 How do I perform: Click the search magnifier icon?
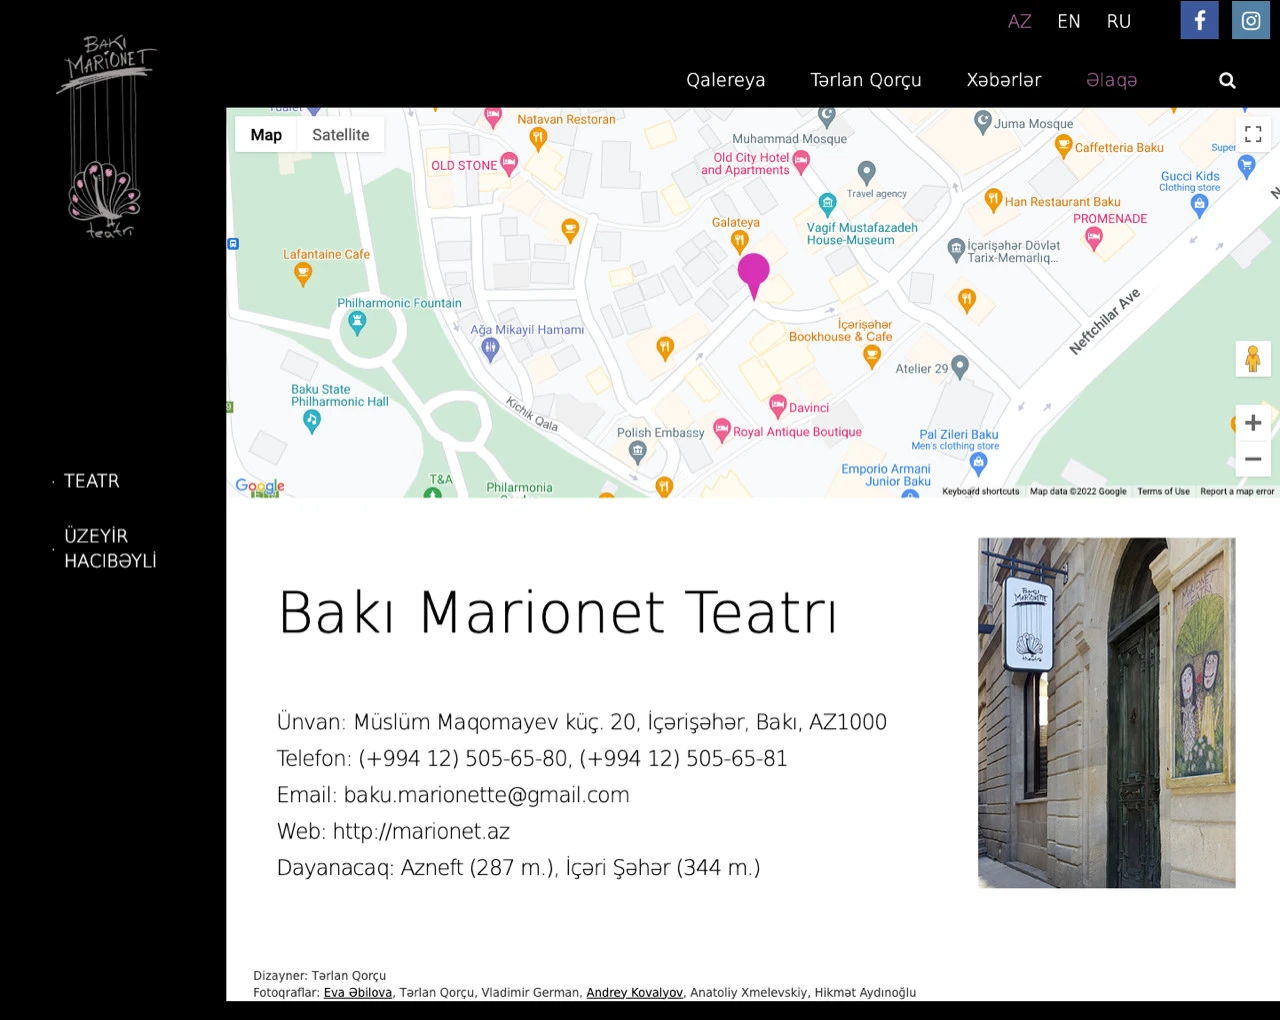[1227, 80]
